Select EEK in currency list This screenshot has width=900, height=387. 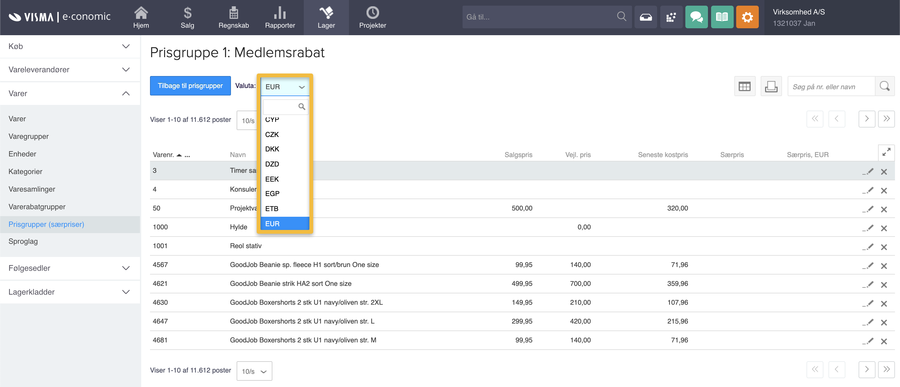(x=285, y=179)
